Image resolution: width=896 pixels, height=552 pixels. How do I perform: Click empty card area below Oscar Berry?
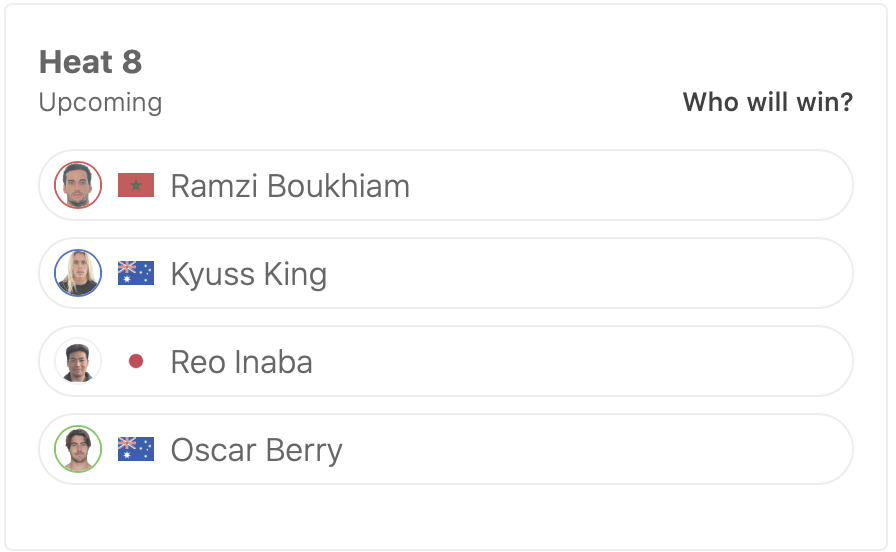tap(446, 516)
